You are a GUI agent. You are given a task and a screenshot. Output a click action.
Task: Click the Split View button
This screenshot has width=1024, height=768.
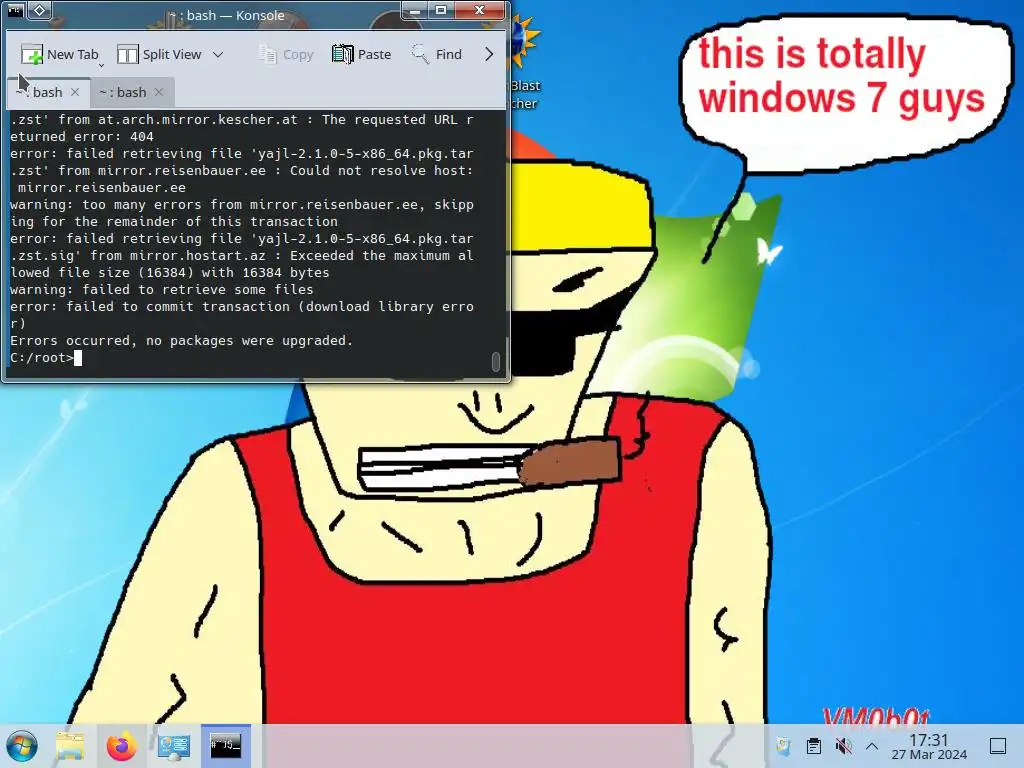tap(159, 55)
